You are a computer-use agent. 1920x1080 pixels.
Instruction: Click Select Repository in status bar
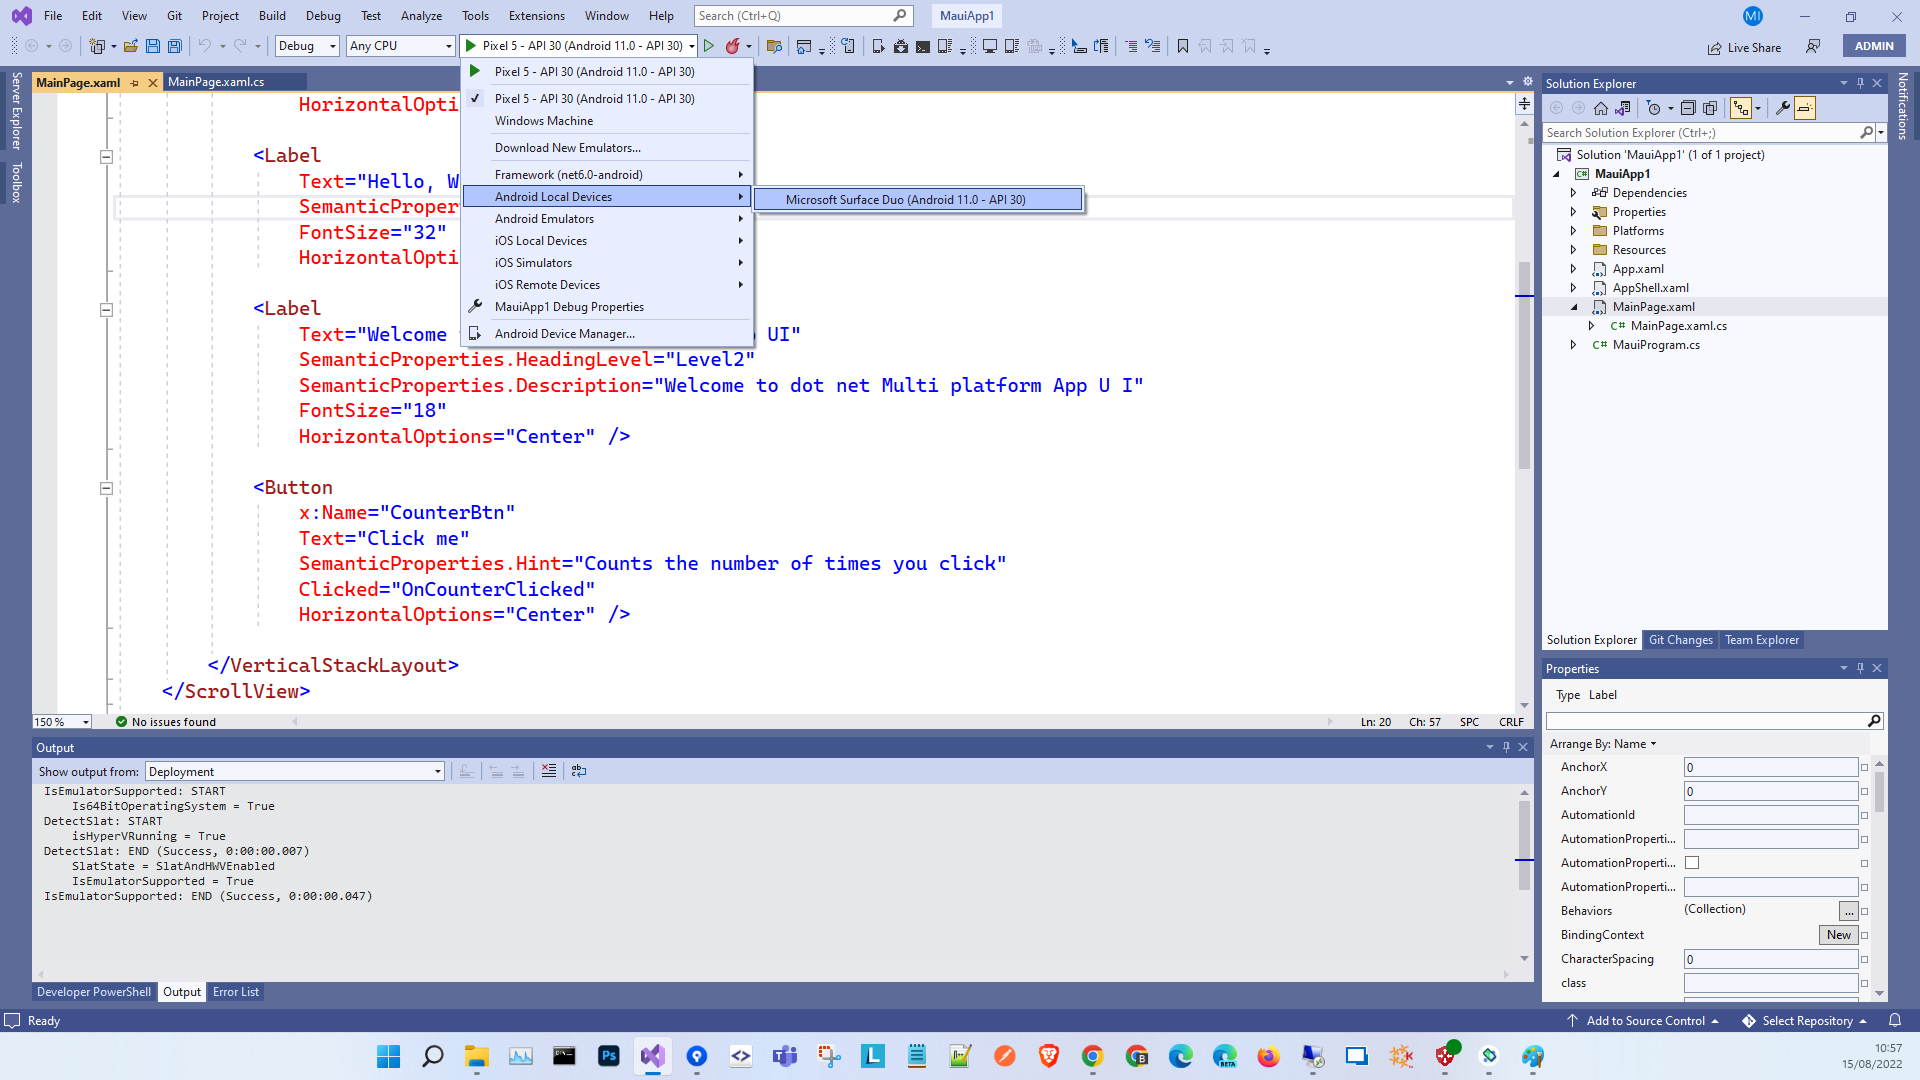1805,1021
